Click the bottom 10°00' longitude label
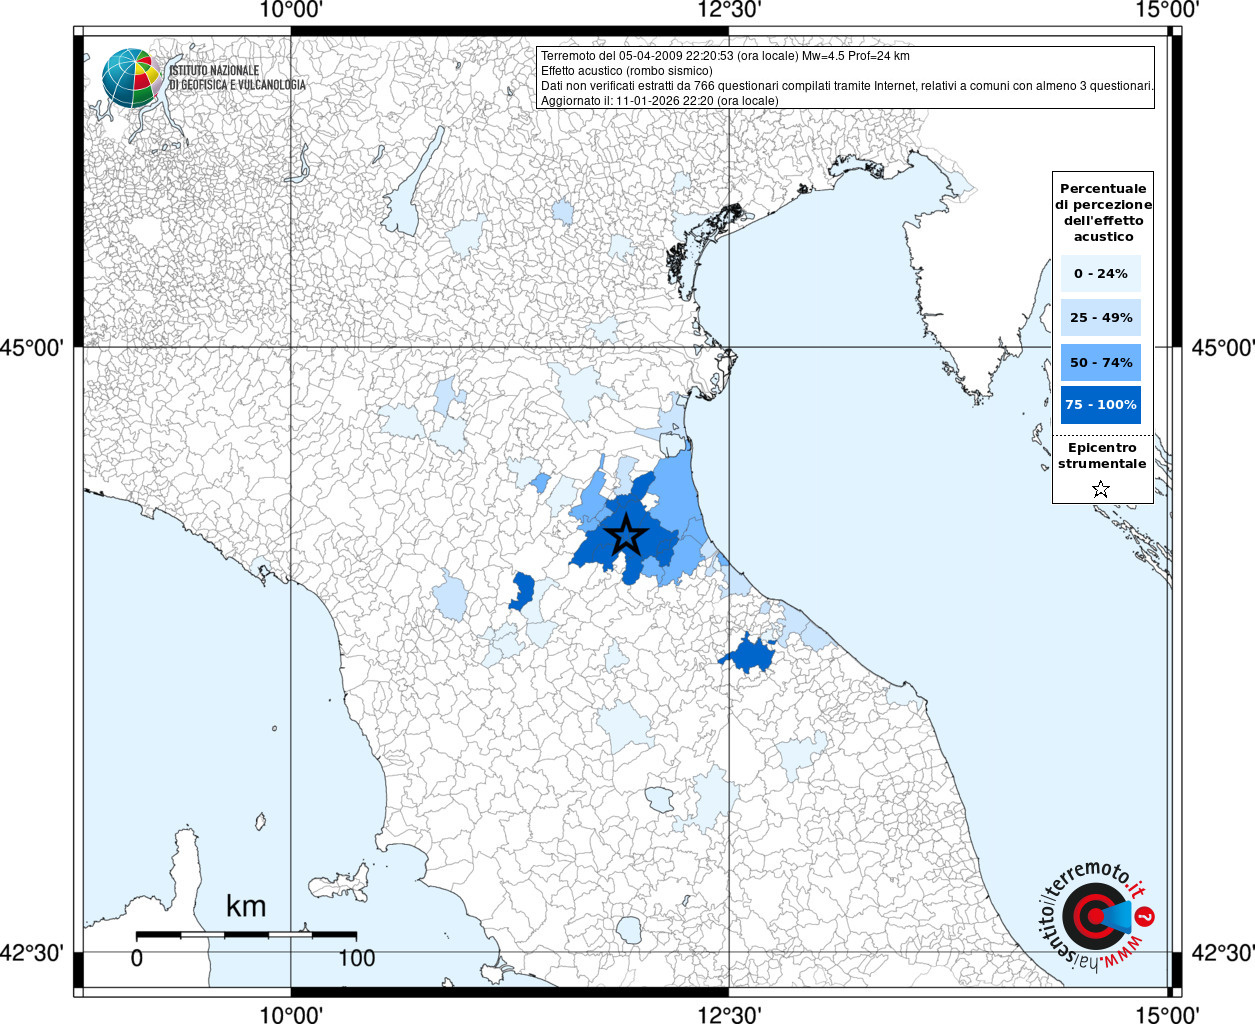 (291, 1014)
